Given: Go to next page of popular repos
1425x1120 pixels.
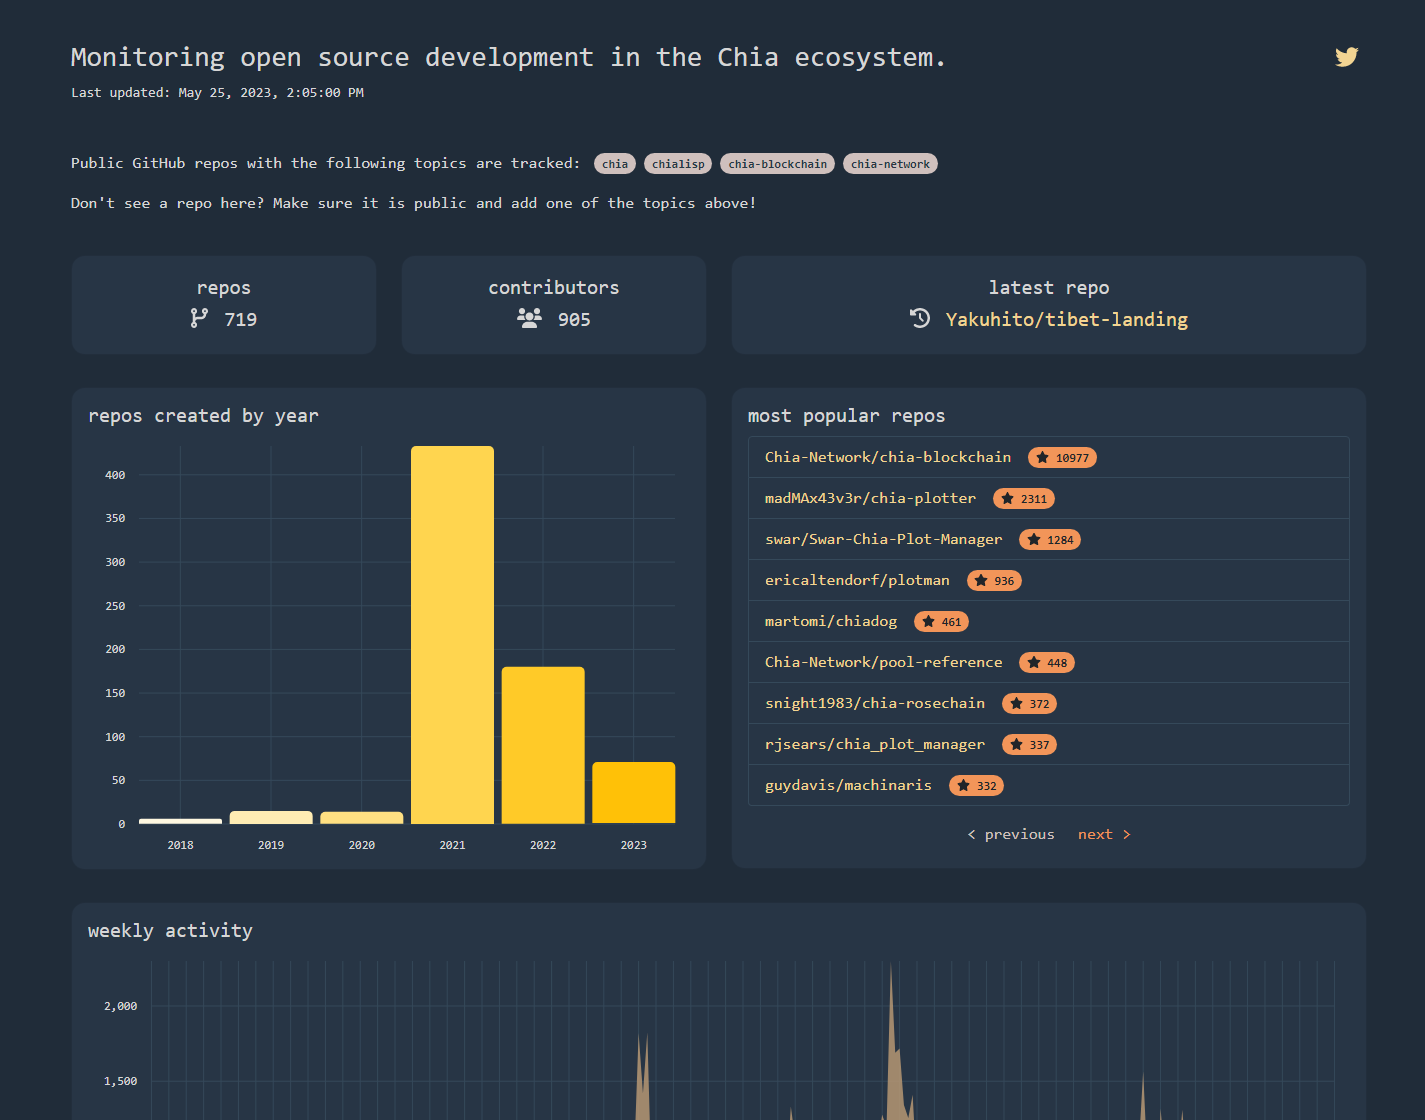Looking at the screenshot, I should coord(1104,834).
